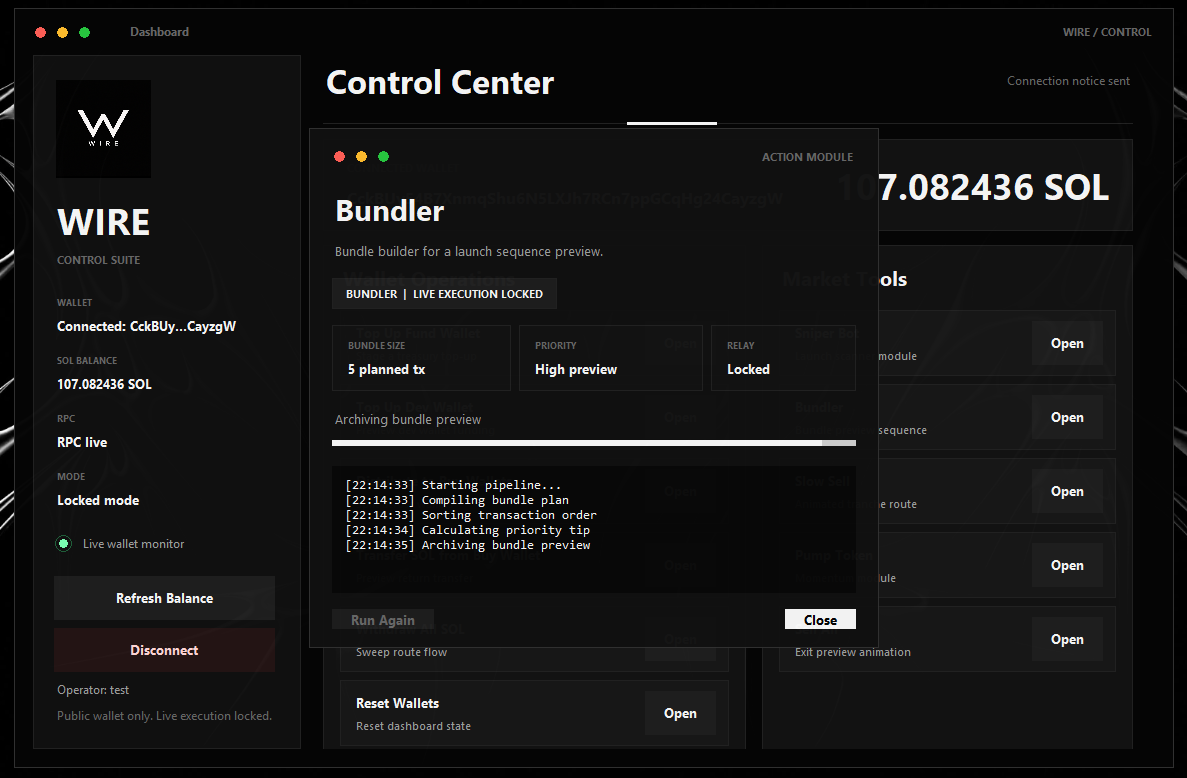The height and width of the screenshot is (778, 1187).
Task: Click the green Live wallet monitor indicator
Action: (x=64, y=543)
